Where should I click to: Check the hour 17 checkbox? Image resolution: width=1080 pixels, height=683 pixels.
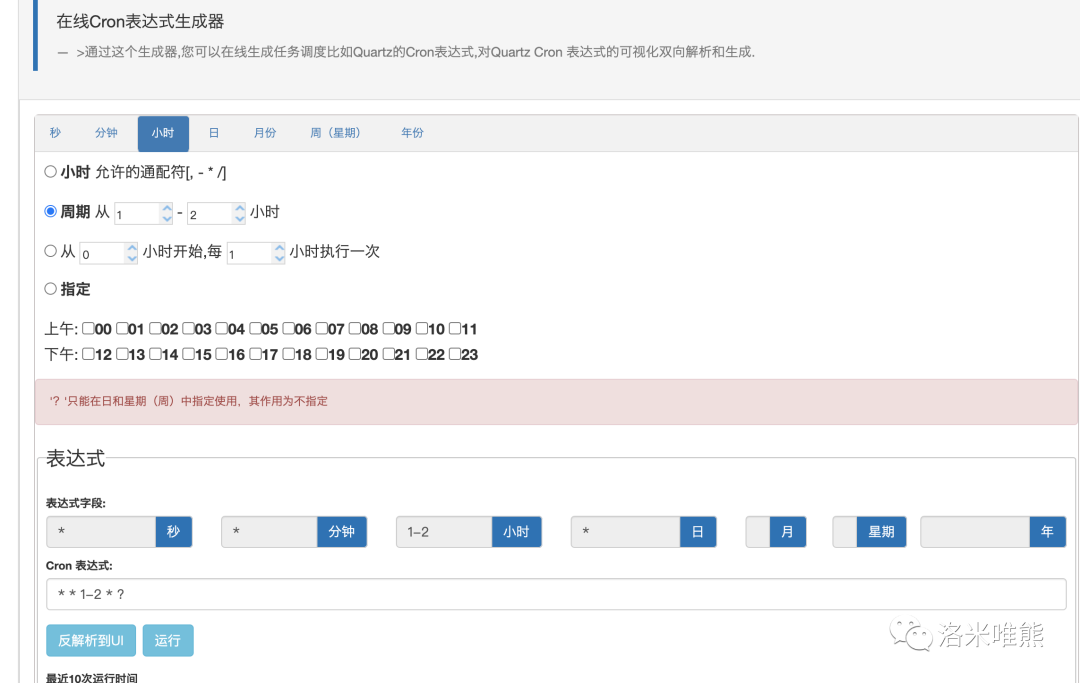[x=255, y=354]
